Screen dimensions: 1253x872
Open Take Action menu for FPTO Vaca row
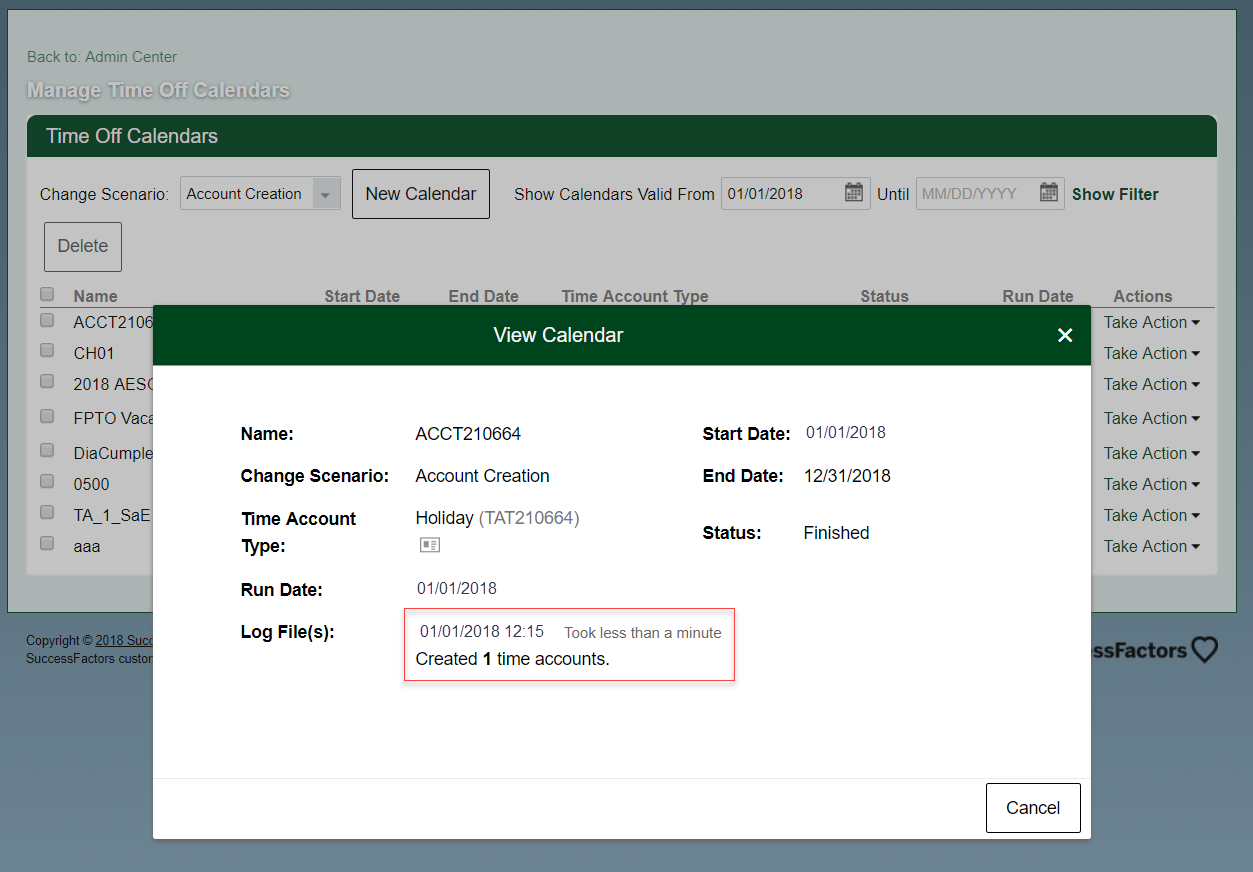1152,418
